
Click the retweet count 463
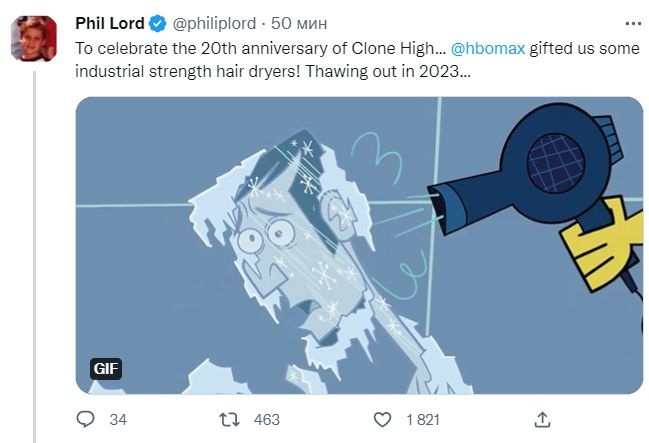pyautogui.click(x=267, y=419)
